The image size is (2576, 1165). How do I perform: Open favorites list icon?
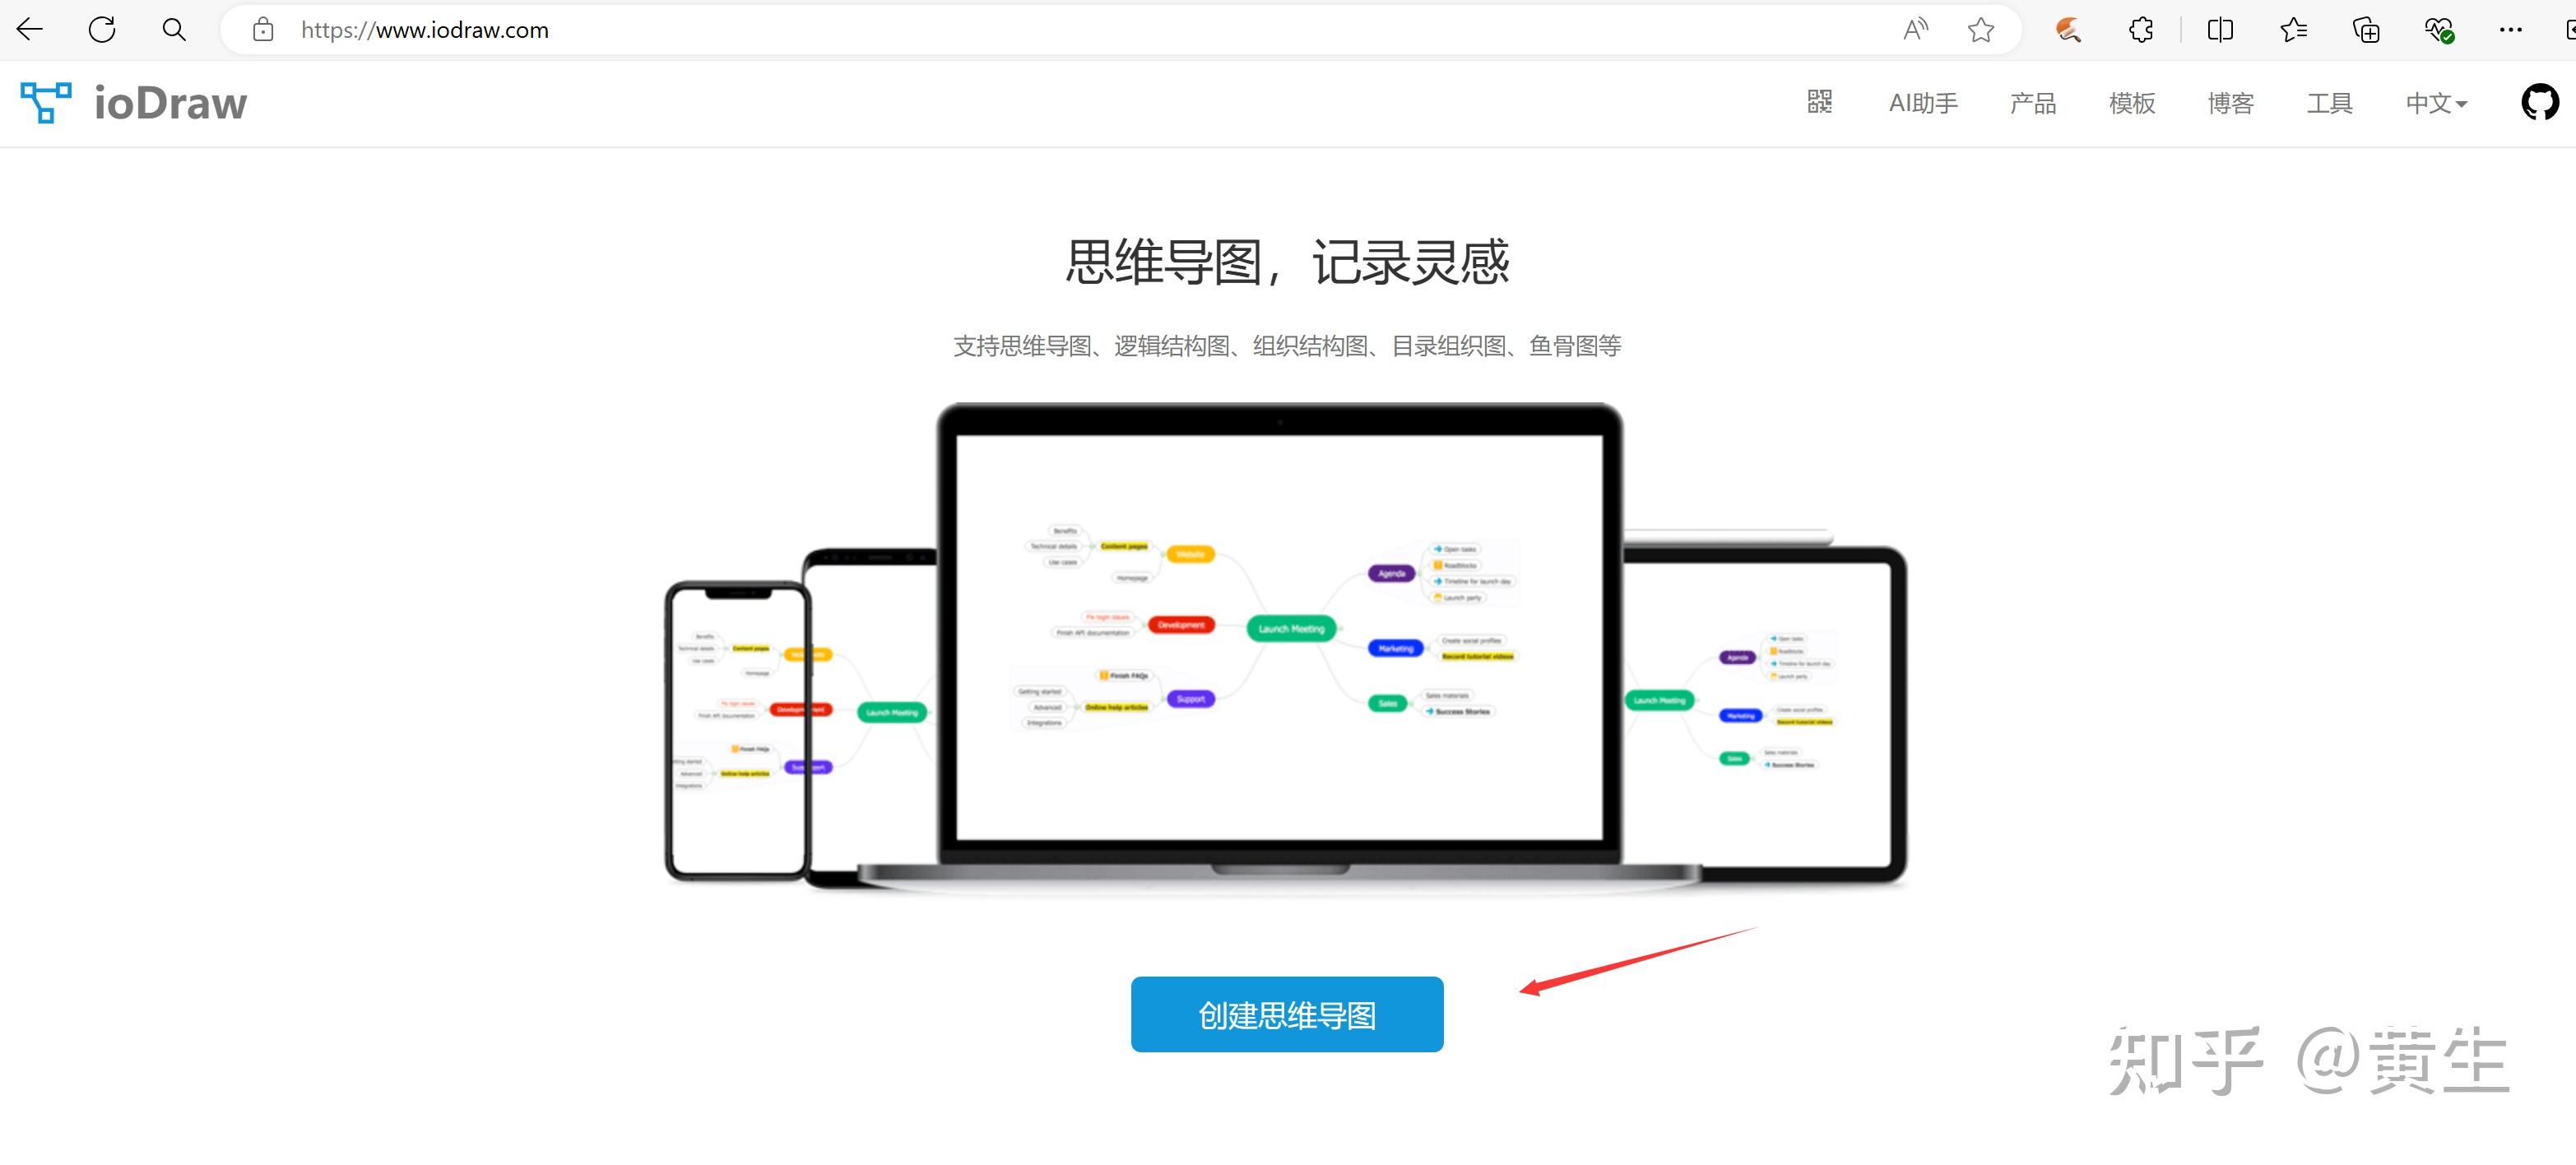[2294, 30]
